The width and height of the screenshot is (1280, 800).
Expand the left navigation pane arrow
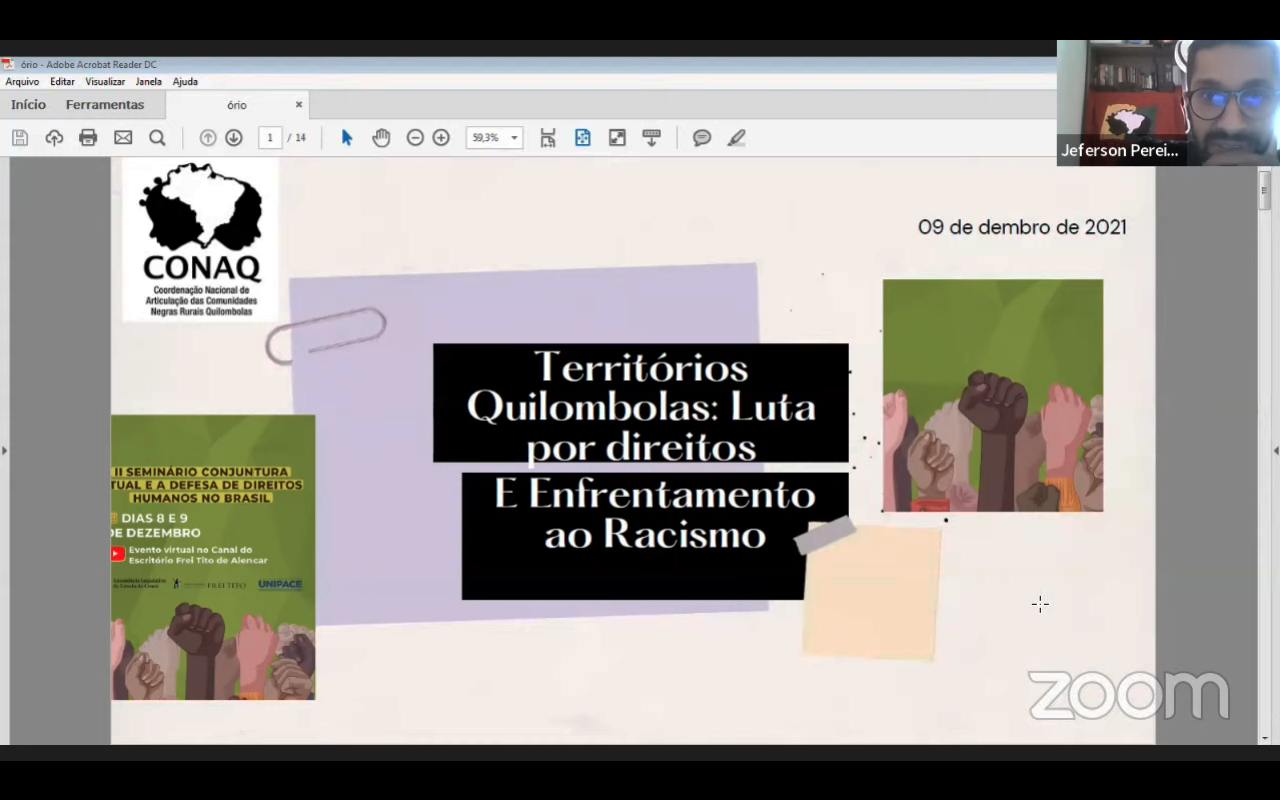(x=4, y=451)
